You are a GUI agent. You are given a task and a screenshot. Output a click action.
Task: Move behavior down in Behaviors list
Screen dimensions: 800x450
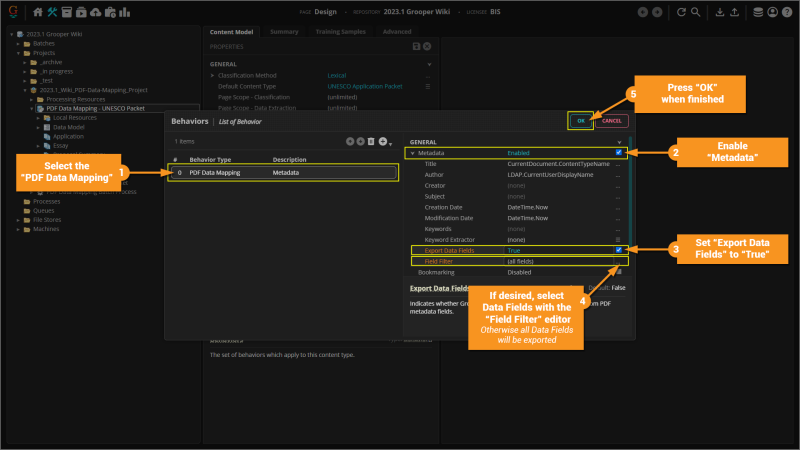360,141
